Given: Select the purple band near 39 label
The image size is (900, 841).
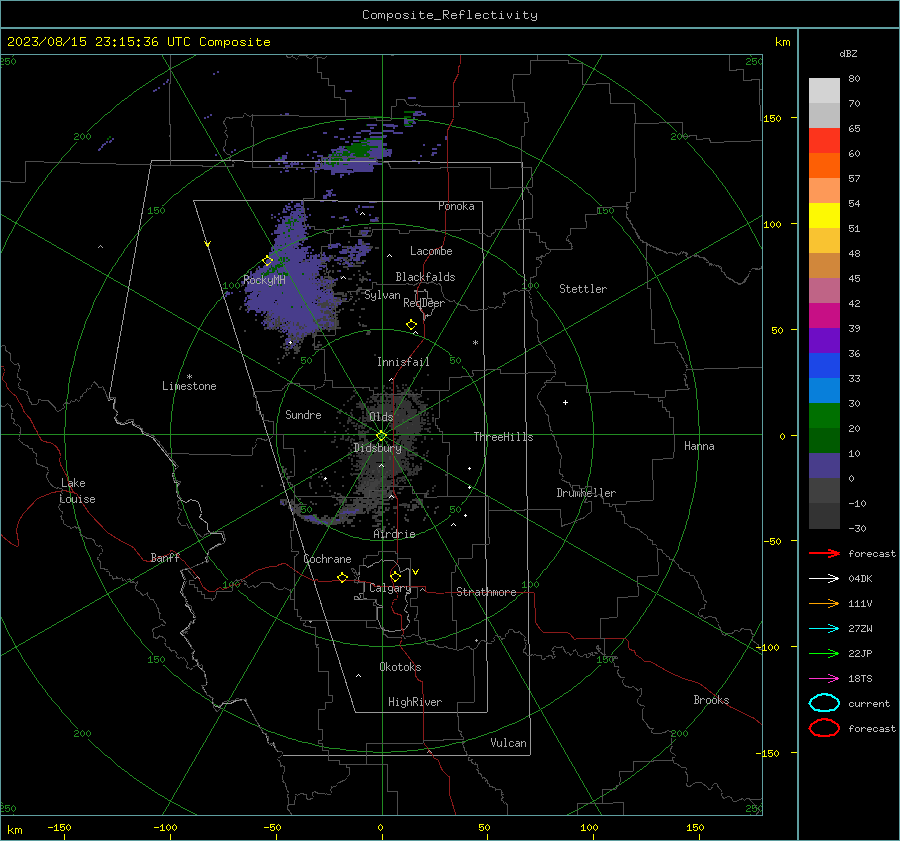Looking at the screenshot, I should coord(824,341).
